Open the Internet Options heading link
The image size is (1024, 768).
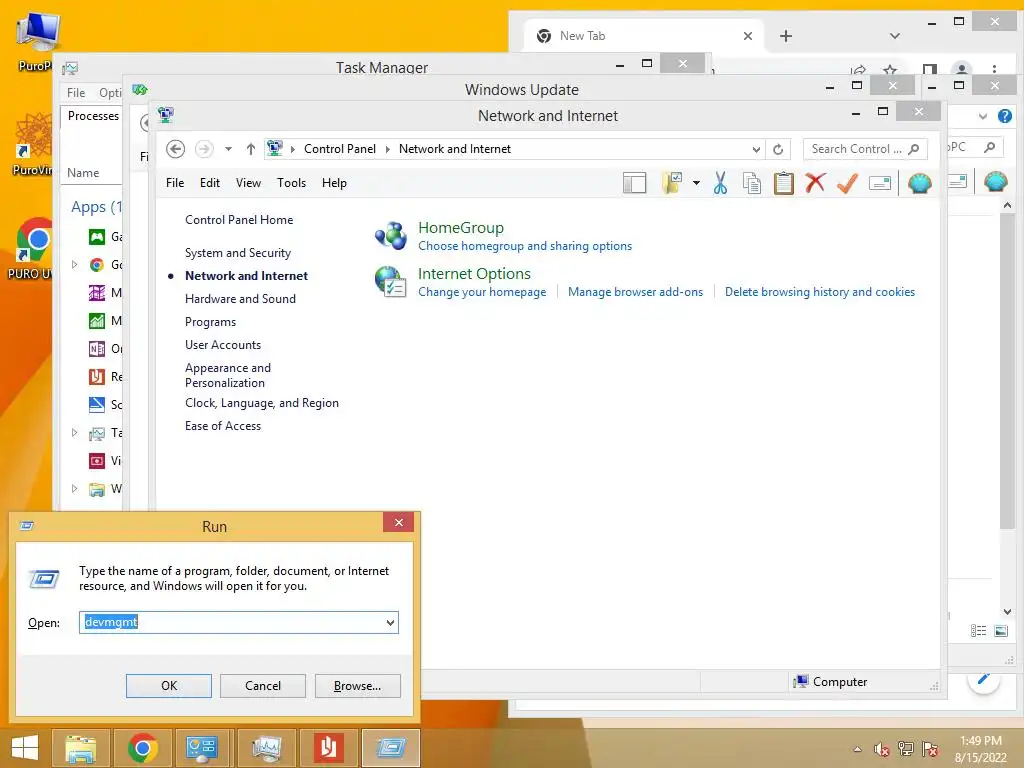(x=474, y=274)
